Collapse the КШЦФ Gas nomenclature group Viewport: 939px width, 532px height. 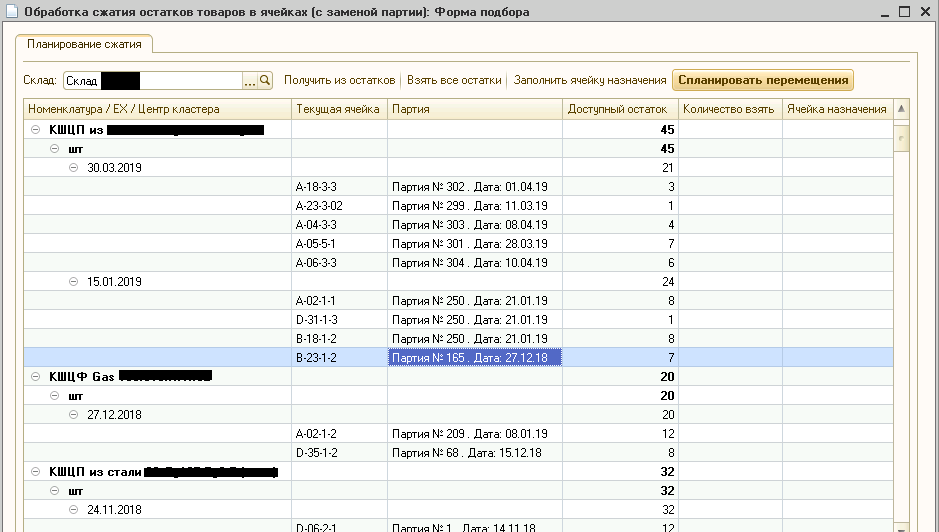(36, 377)
